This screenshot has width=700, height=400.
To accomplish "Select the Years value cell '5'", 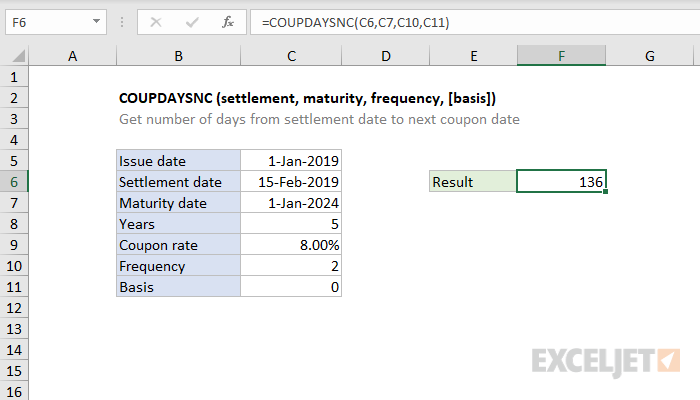I will tap(291, 224).
